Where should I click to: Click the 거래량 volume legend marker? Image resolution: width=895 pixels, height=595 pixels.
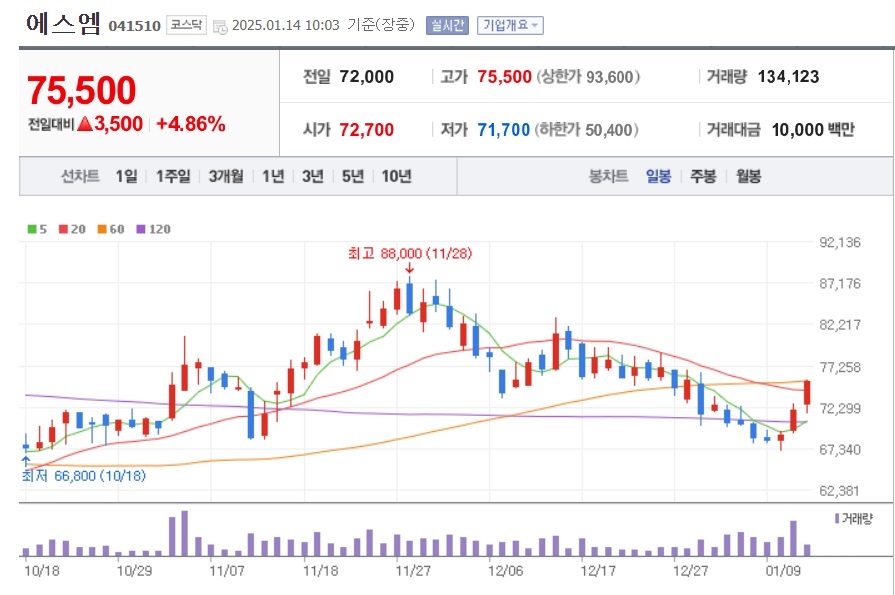coord(853,518)
